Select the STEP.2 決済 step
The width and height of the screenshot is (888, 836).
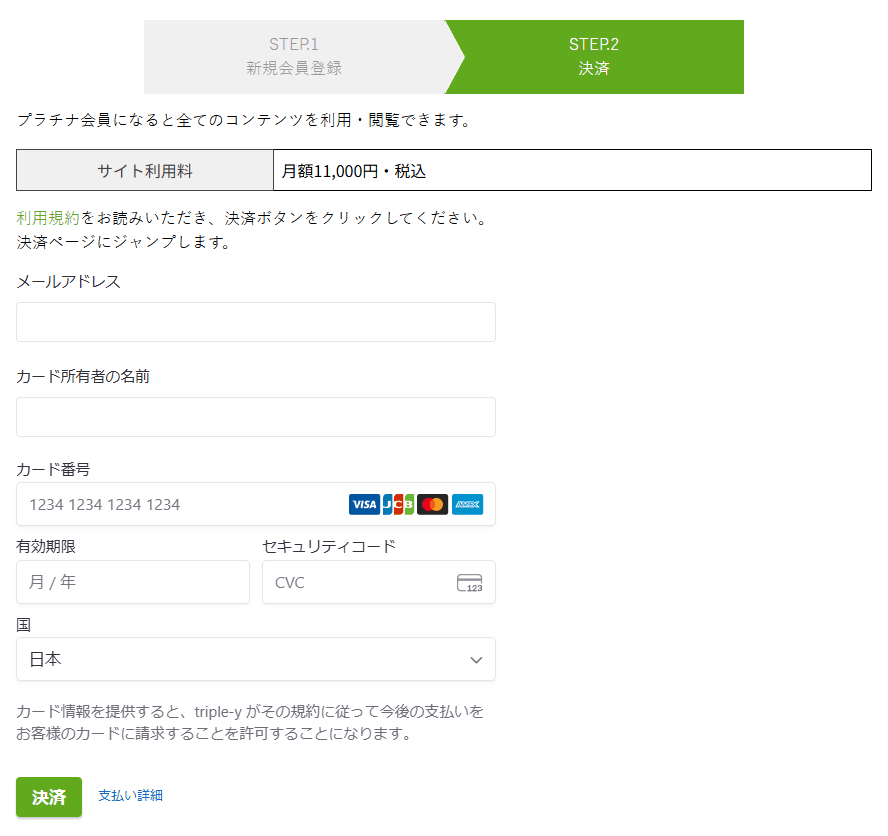(x=594, y=57)
